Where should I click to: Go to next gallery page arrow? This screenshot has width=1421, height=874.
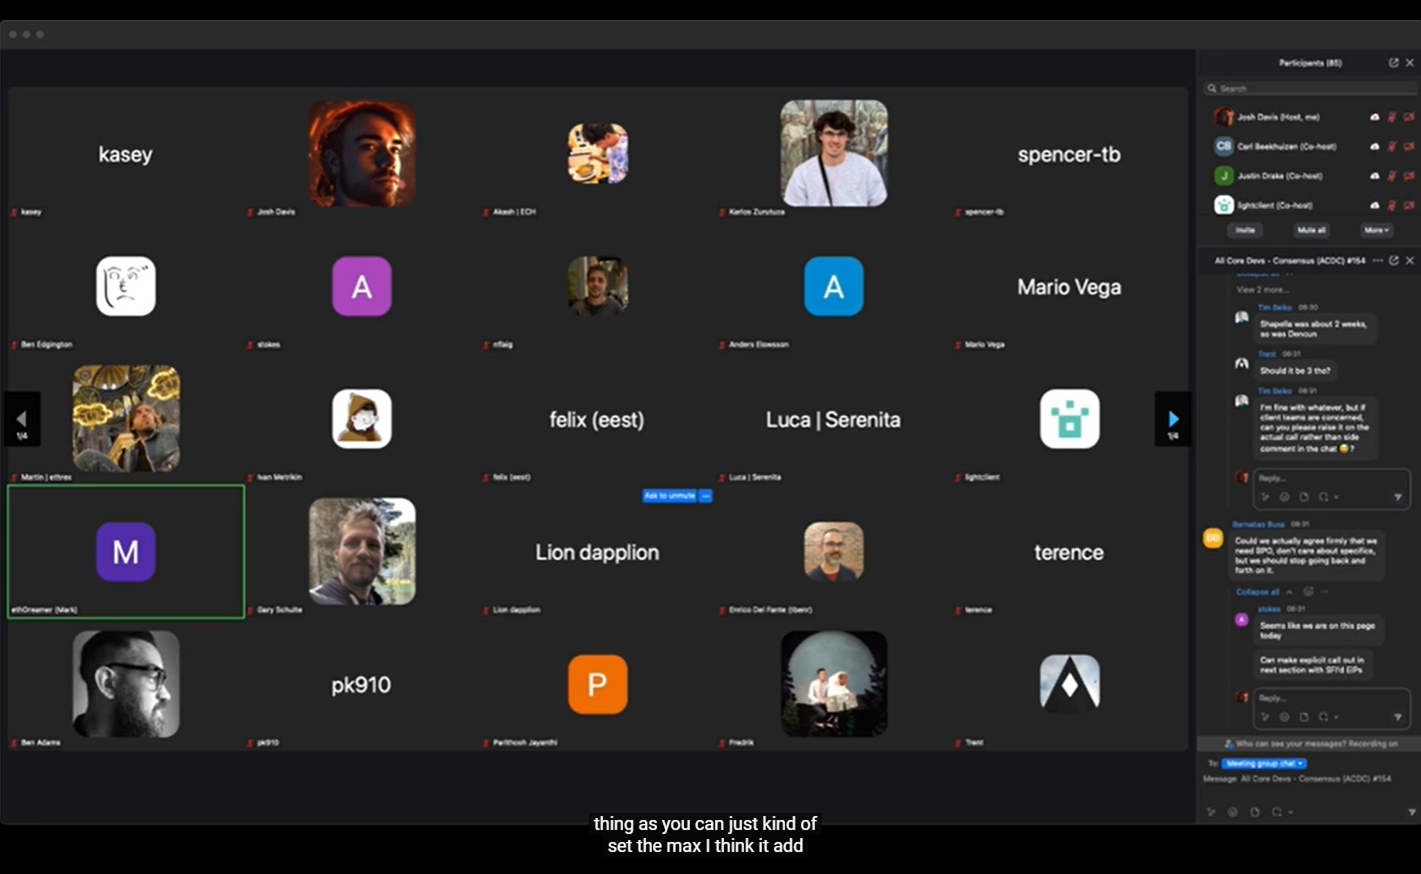(x=1172, y=419)
